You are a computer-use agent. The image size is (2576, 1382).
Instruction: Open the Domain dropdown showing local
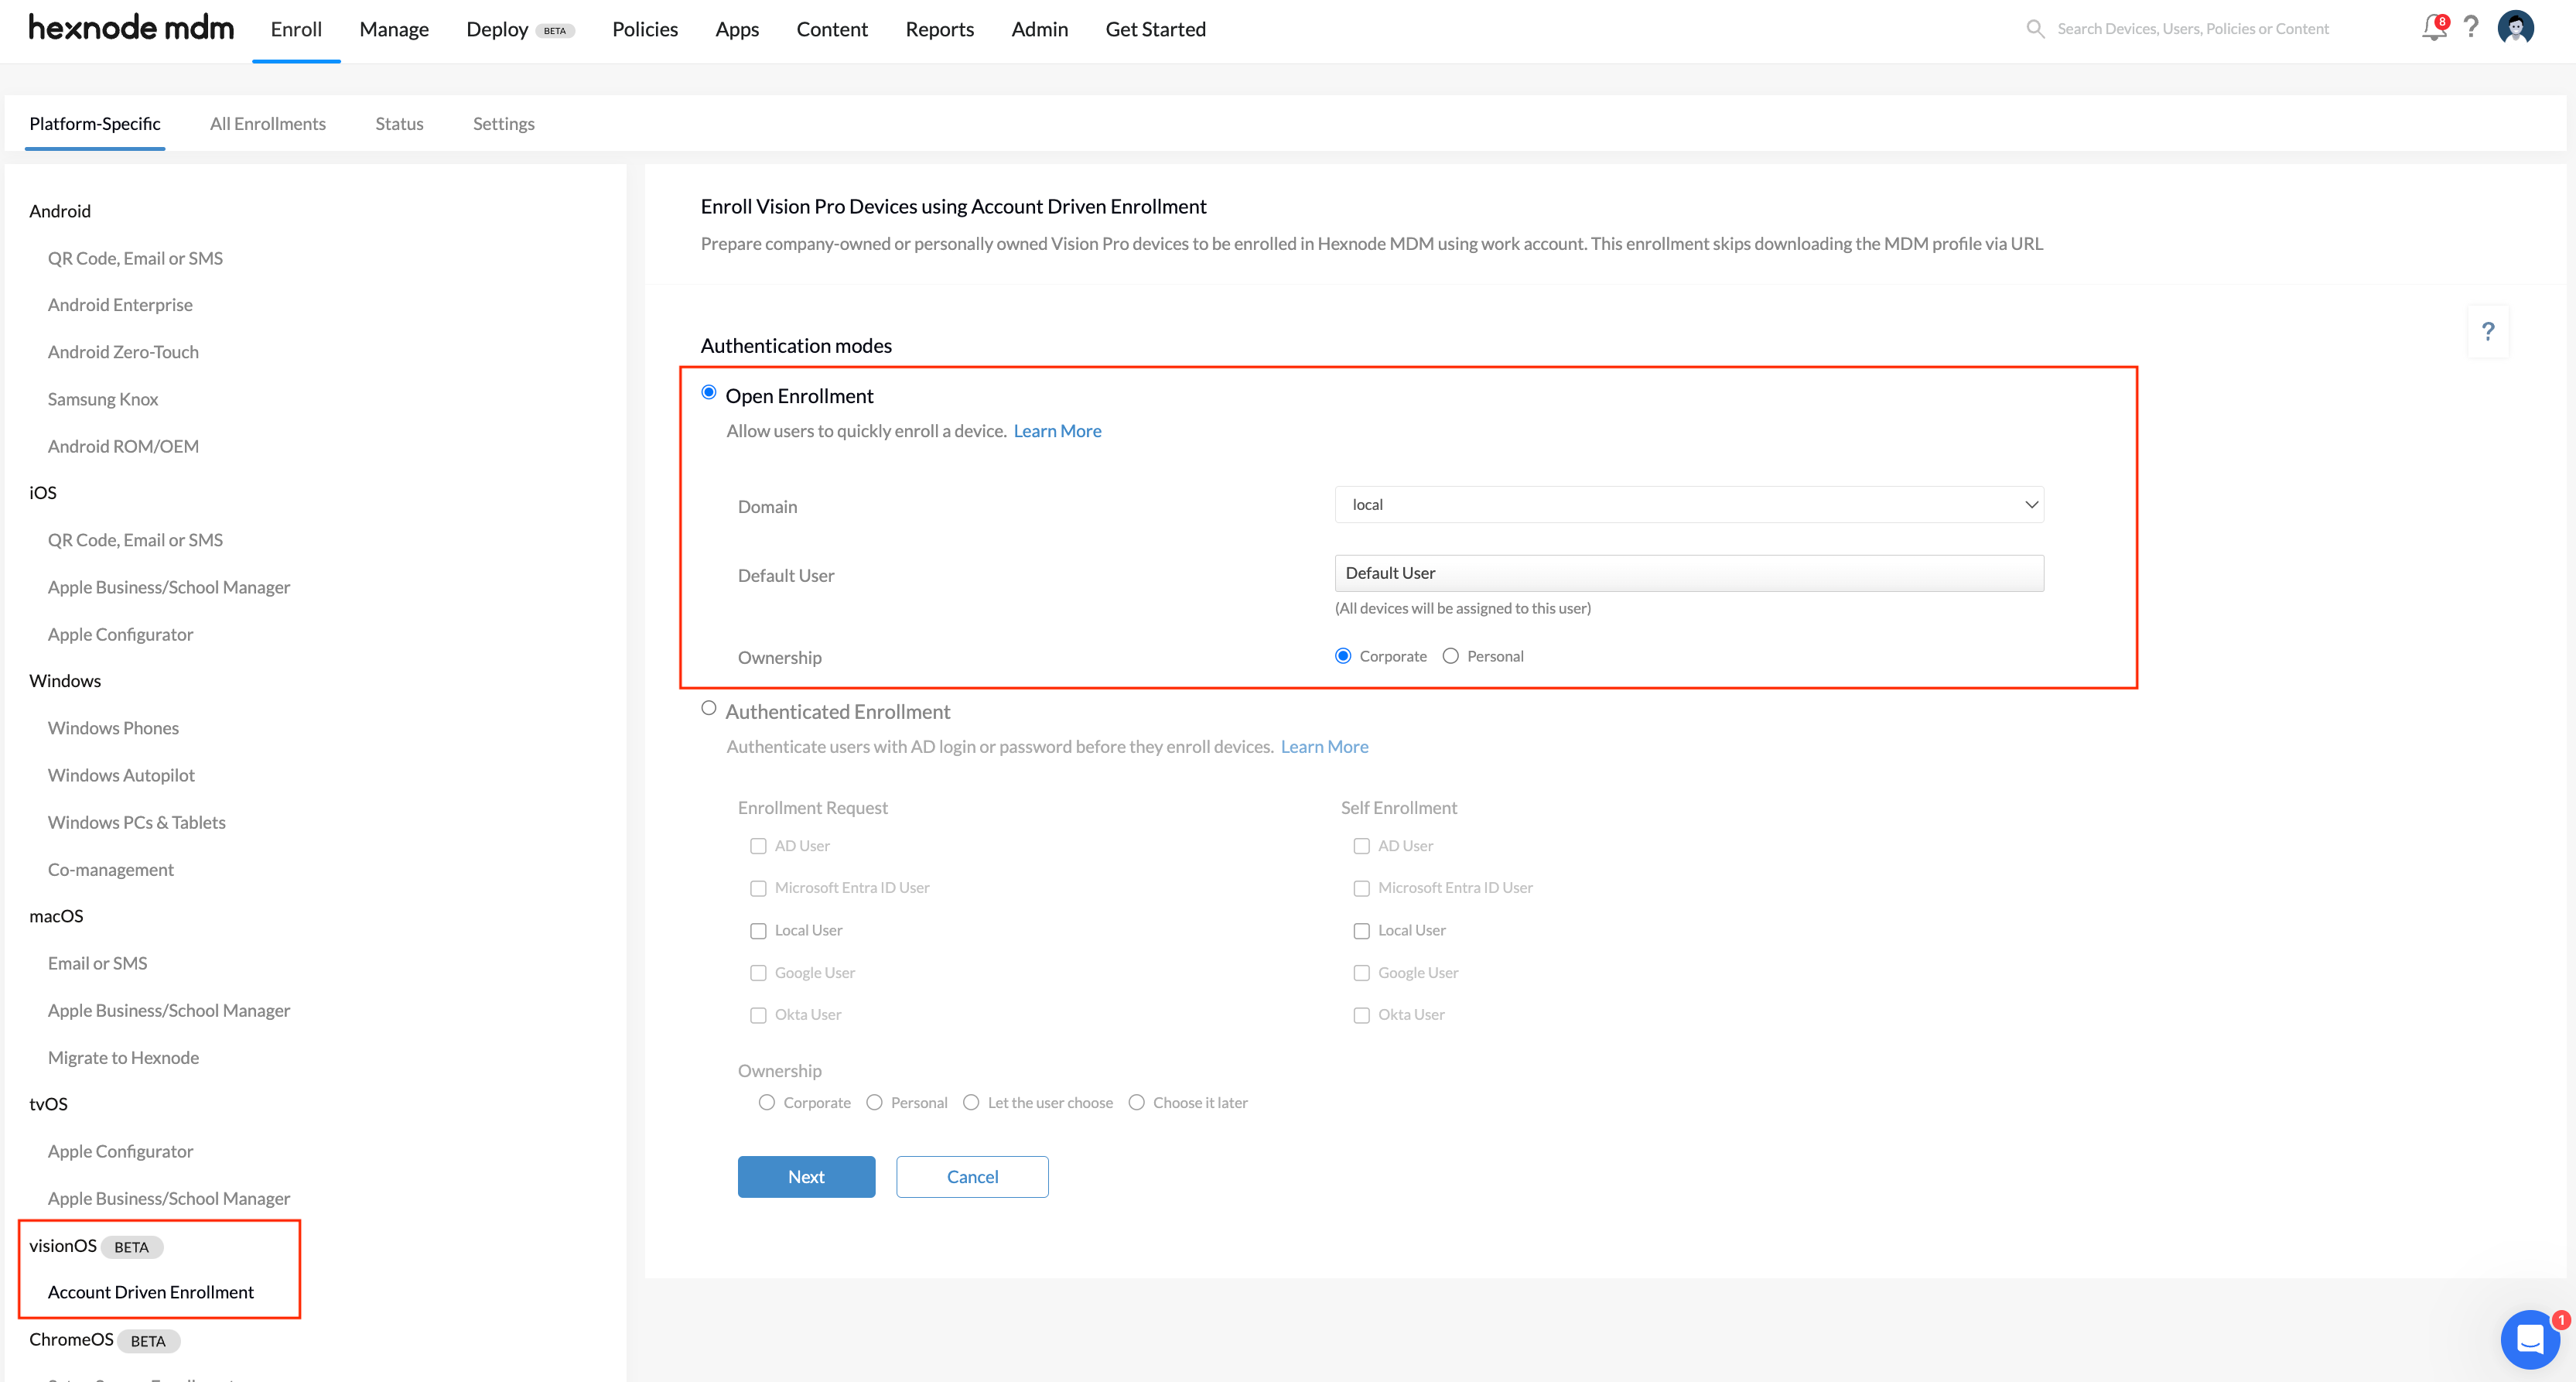tap(1689, 505)
